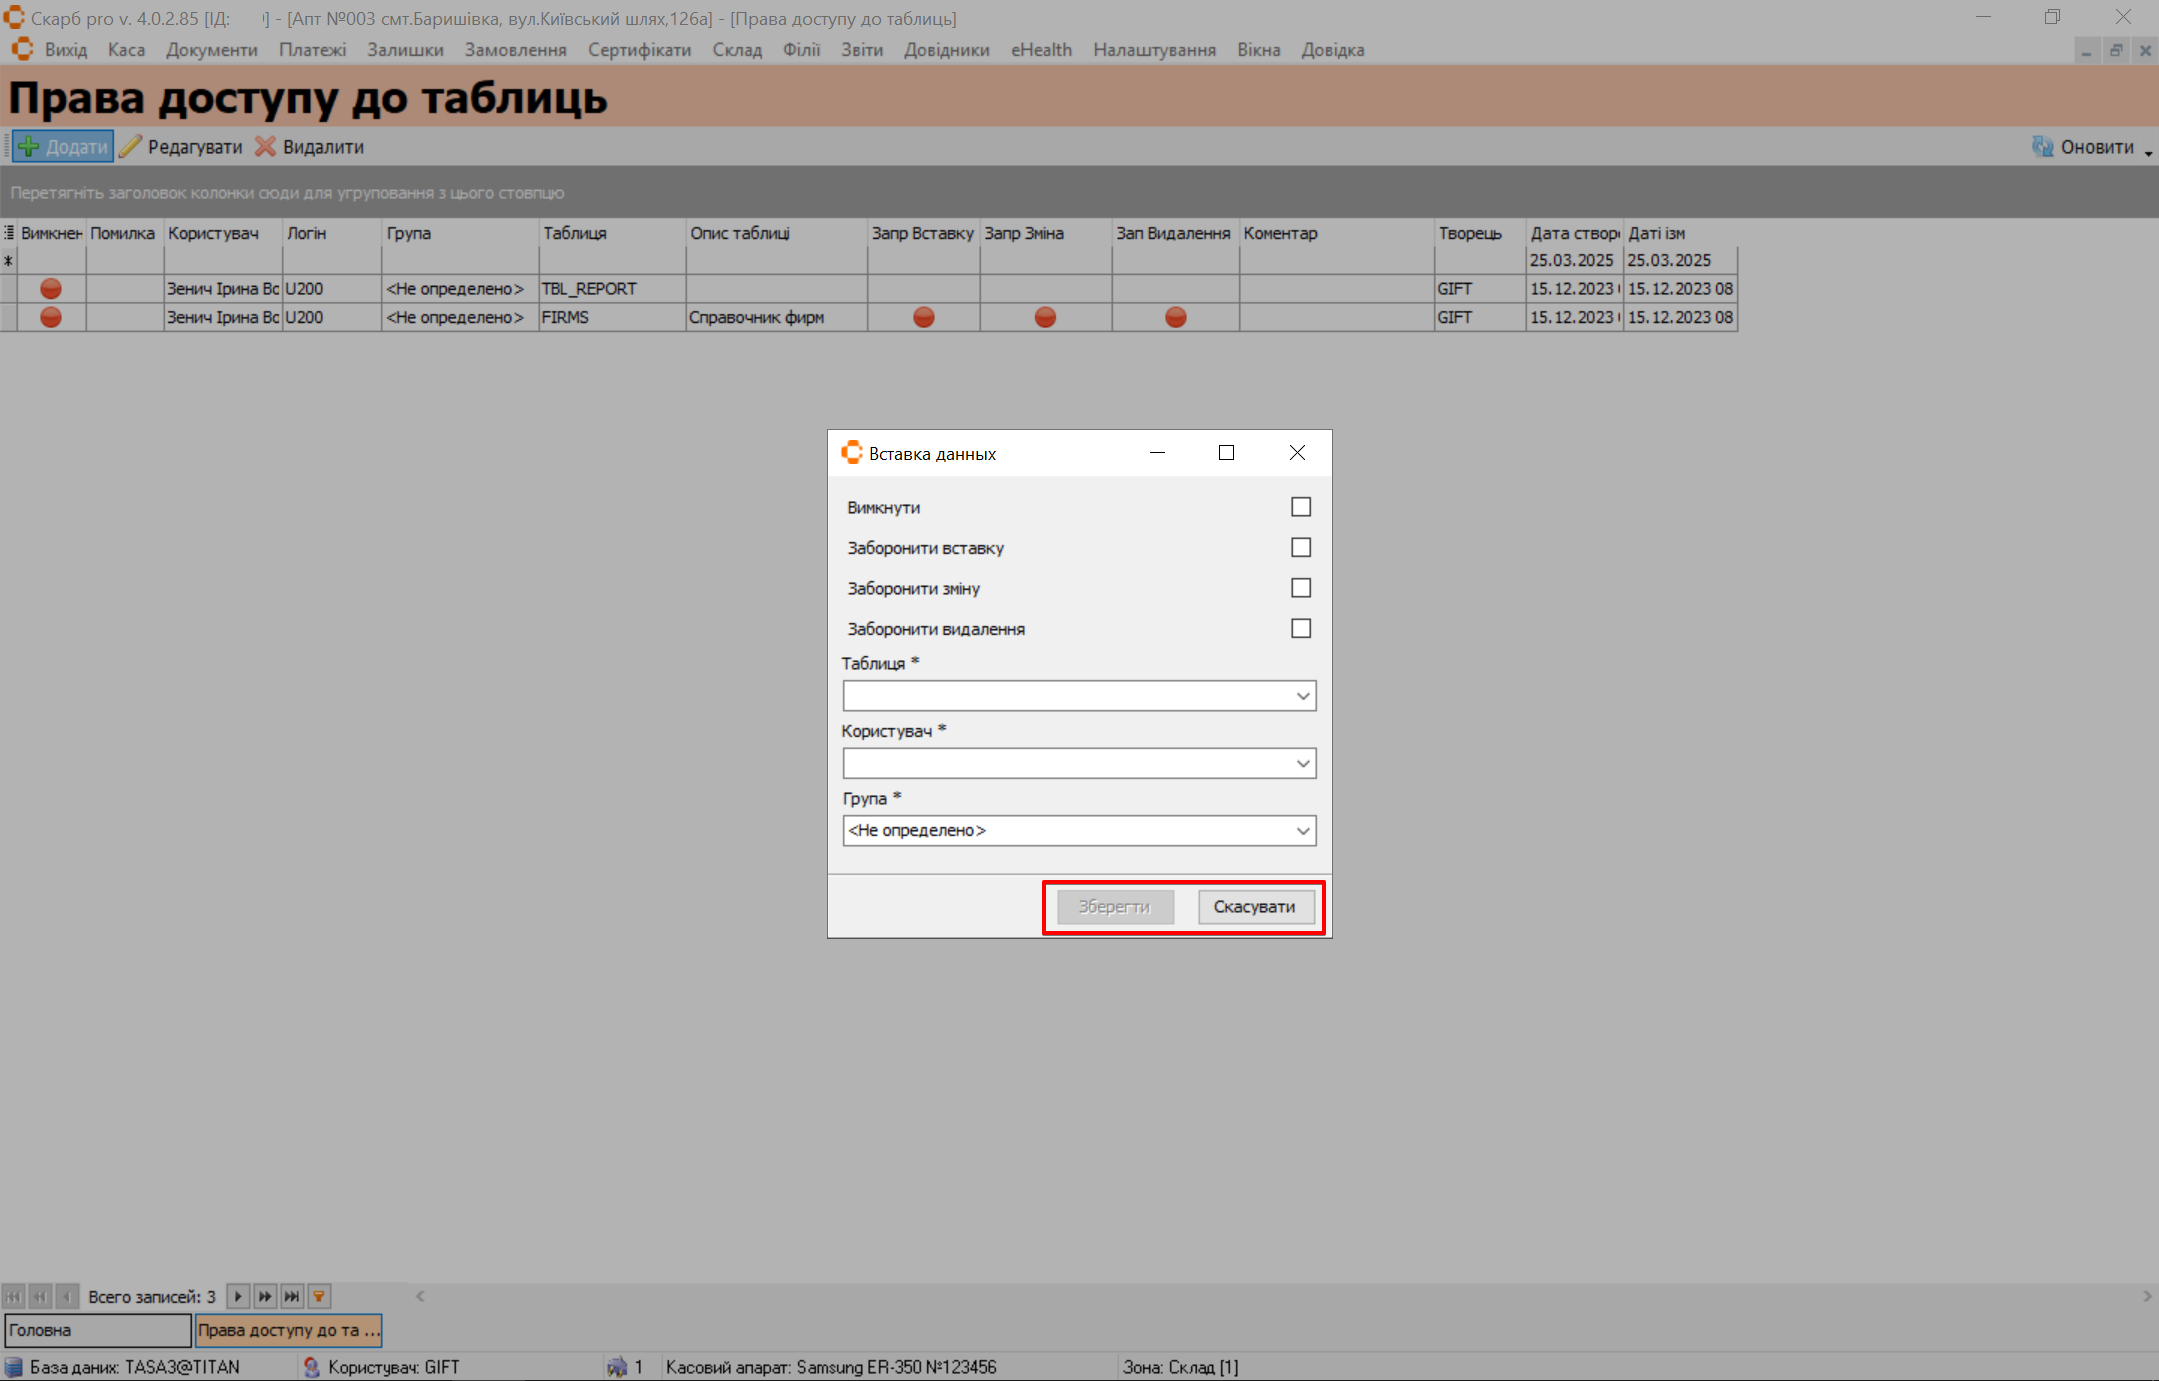Click the green plus Додати icon

(x=29, y=147)
